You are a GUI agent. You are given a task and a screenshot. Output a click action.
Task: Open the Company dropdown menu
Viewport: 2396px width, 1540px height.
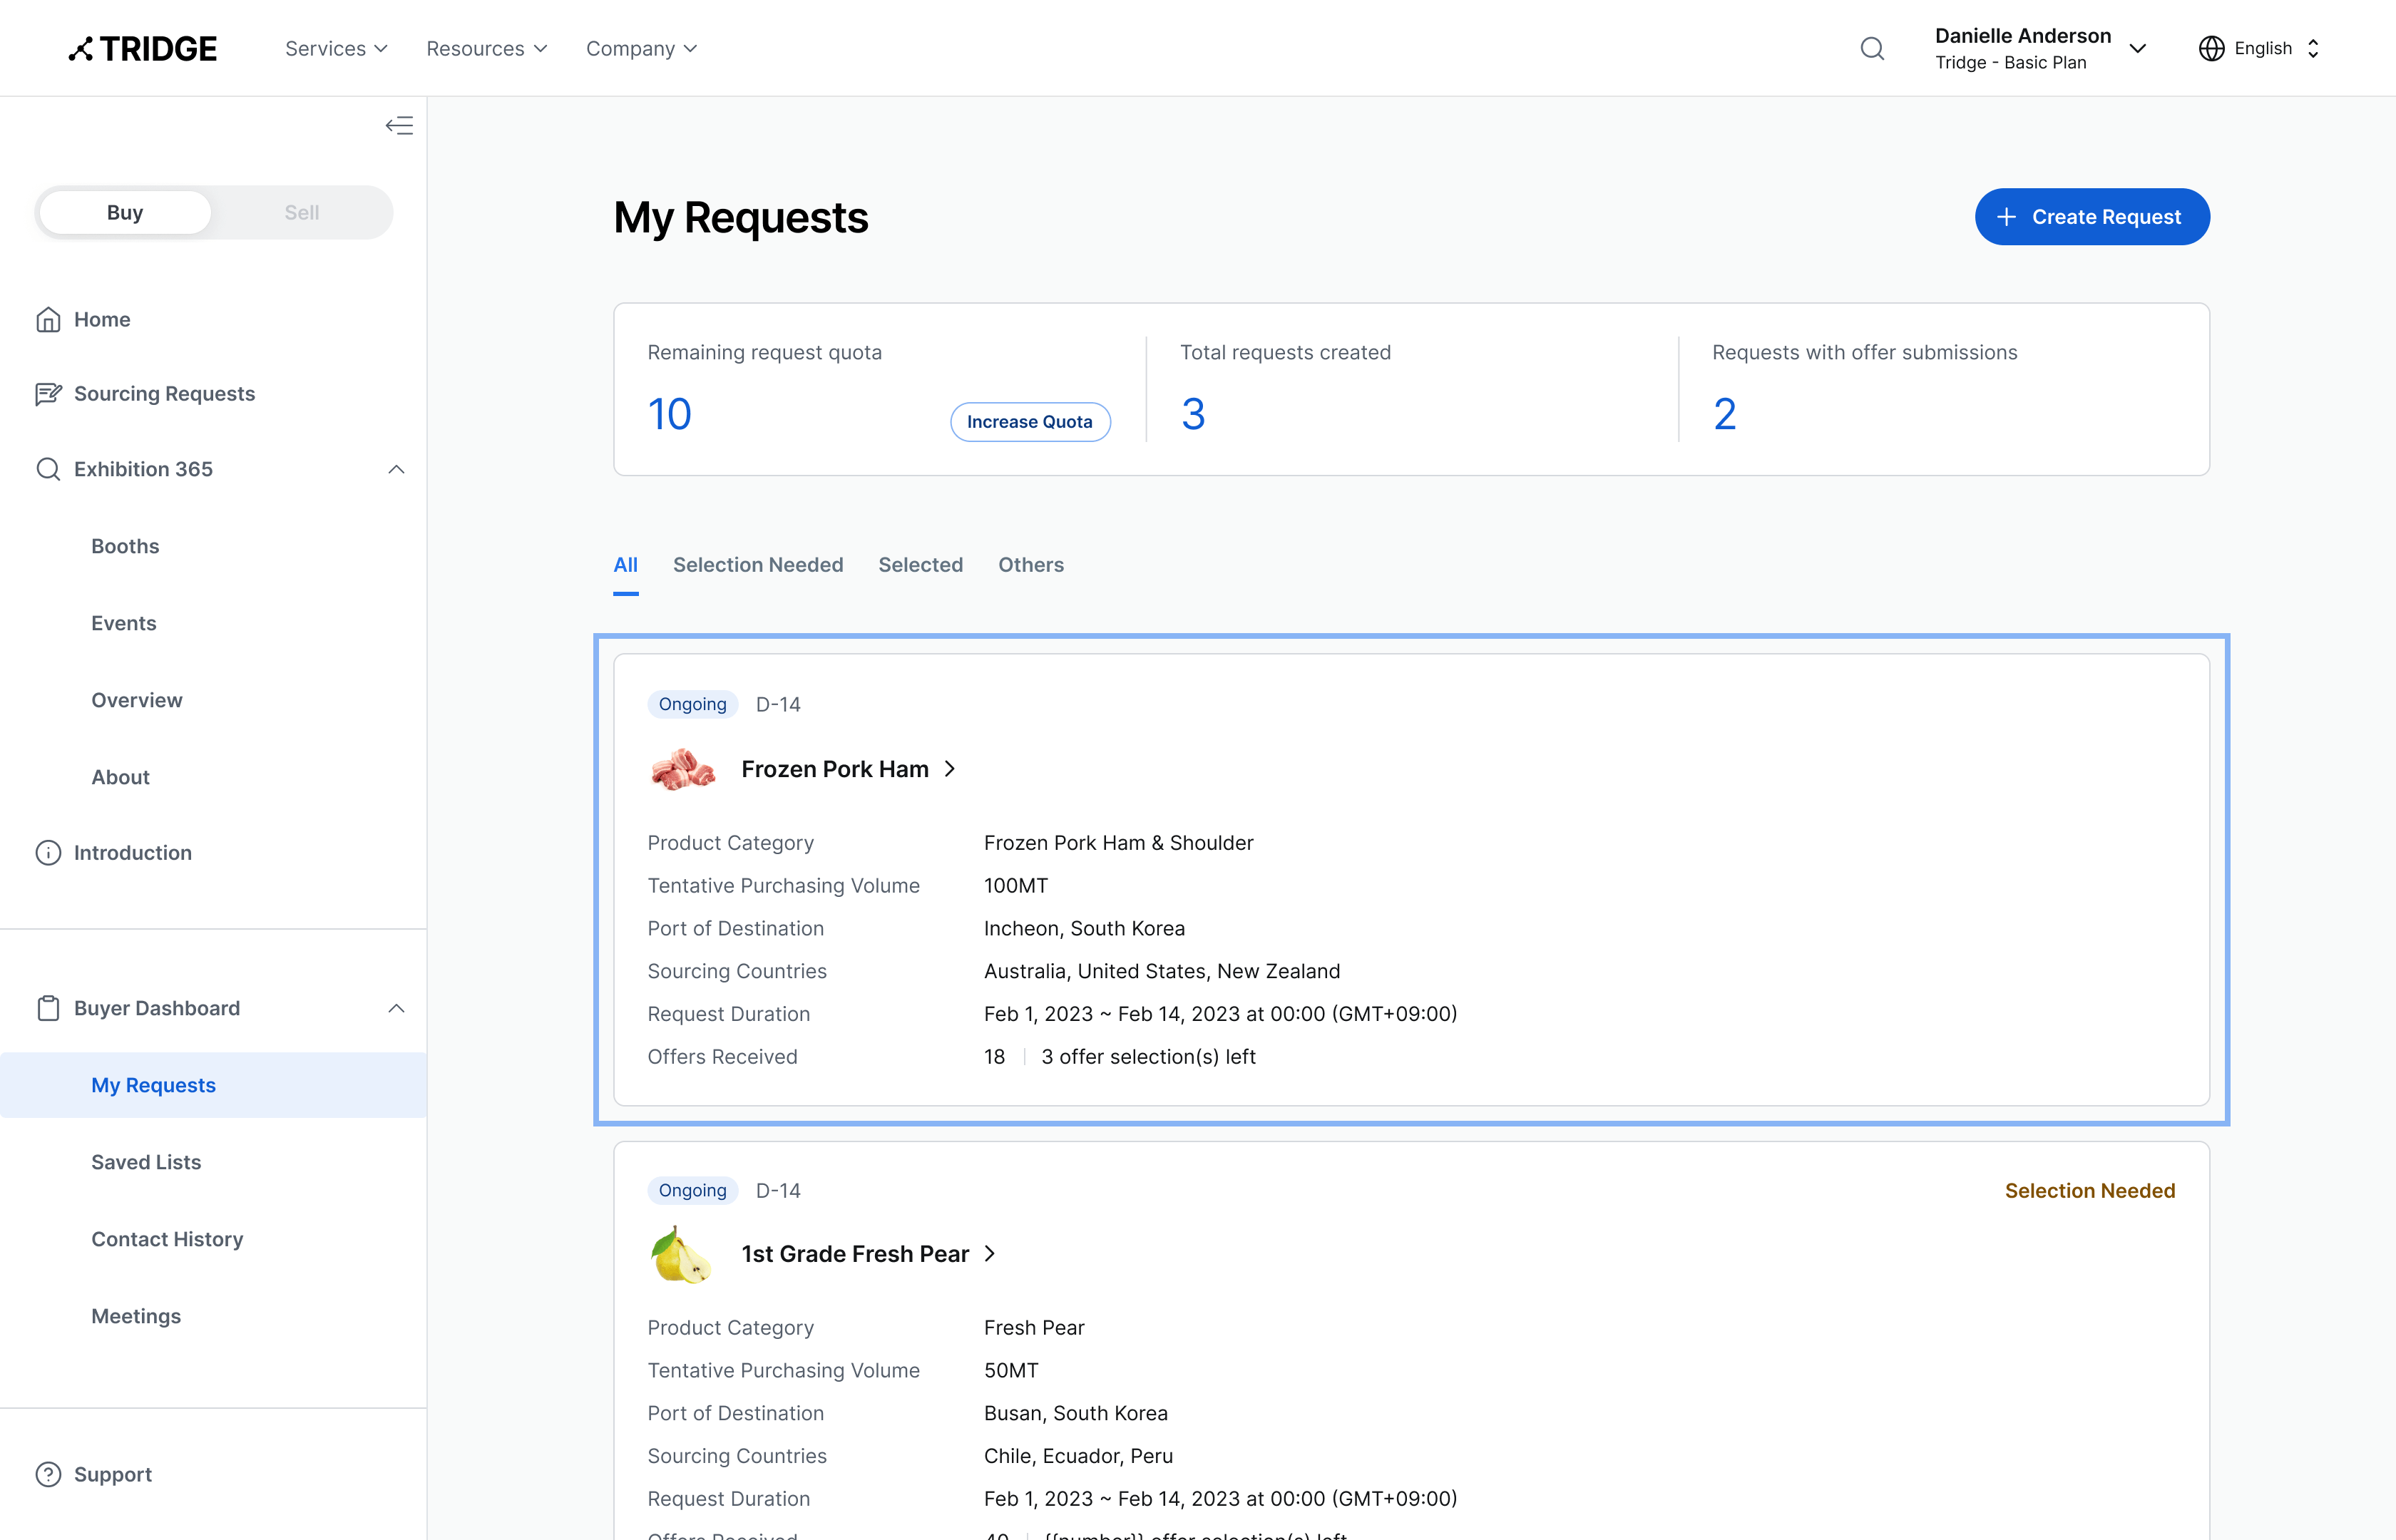pos(641,48)
